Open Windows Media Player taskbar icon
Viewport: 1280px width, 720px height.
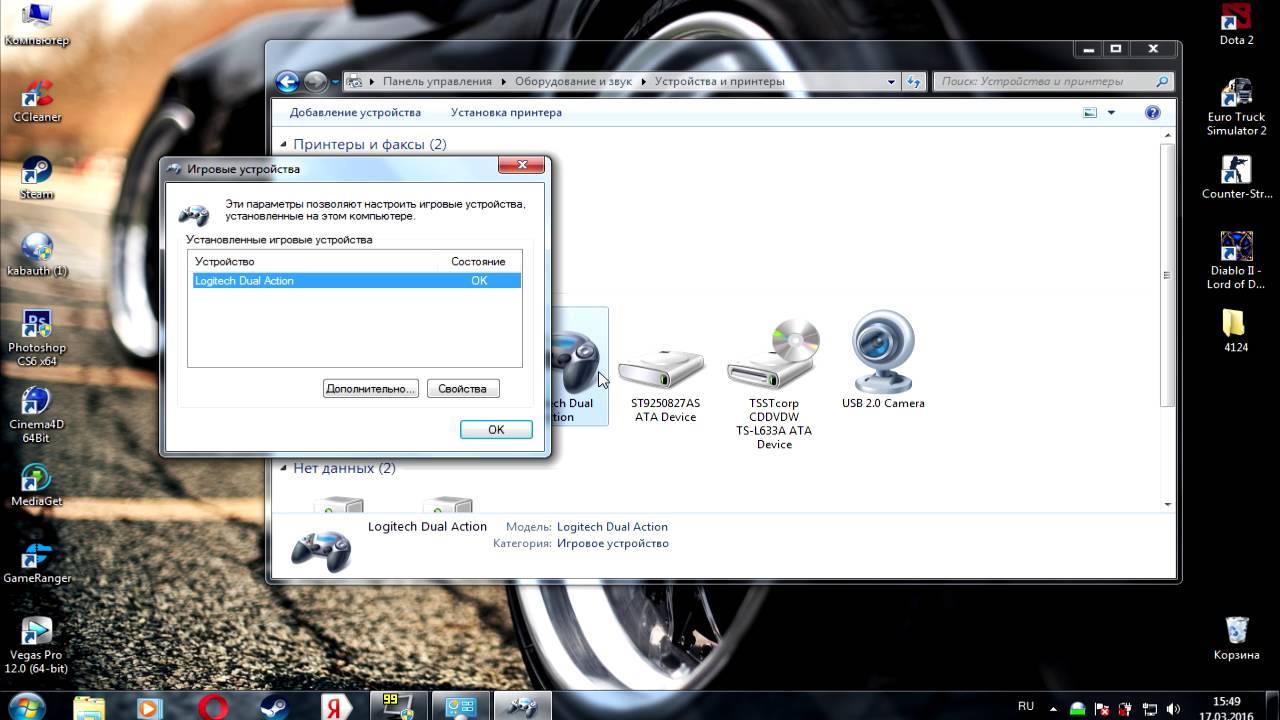(x=150, y=707)
